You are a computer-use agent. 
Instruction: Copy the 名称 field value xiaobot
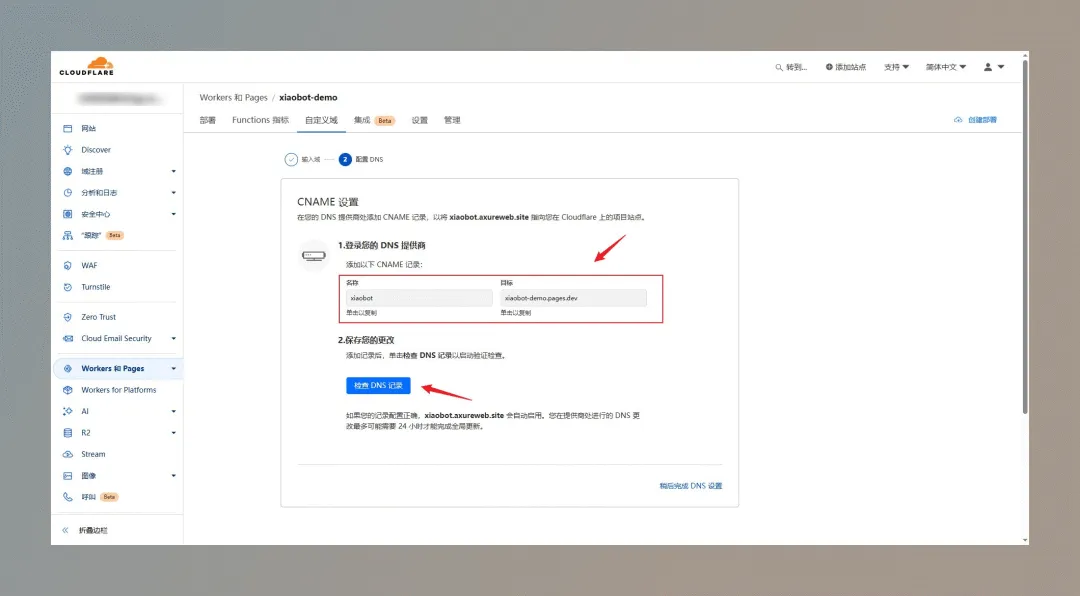(x=419, y=298)
